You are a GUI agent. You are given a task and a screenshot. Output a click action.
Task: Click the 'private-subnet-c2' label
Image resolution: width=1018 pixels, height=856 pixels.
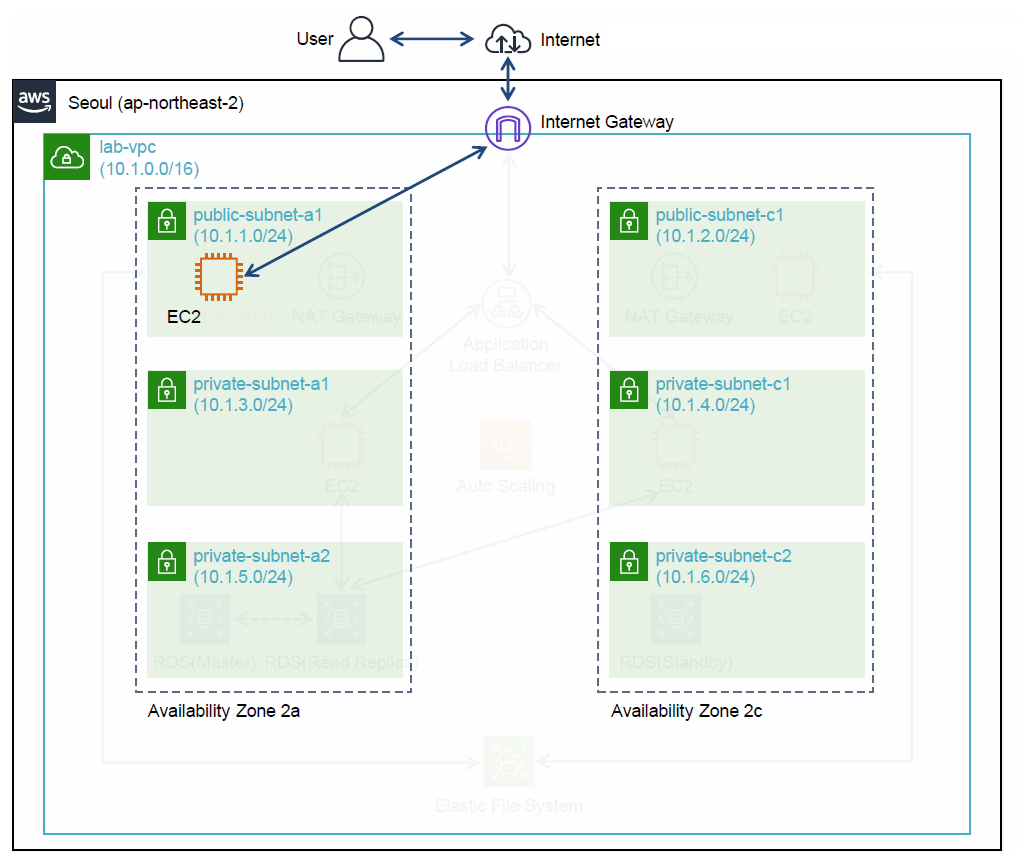(724, 556)
